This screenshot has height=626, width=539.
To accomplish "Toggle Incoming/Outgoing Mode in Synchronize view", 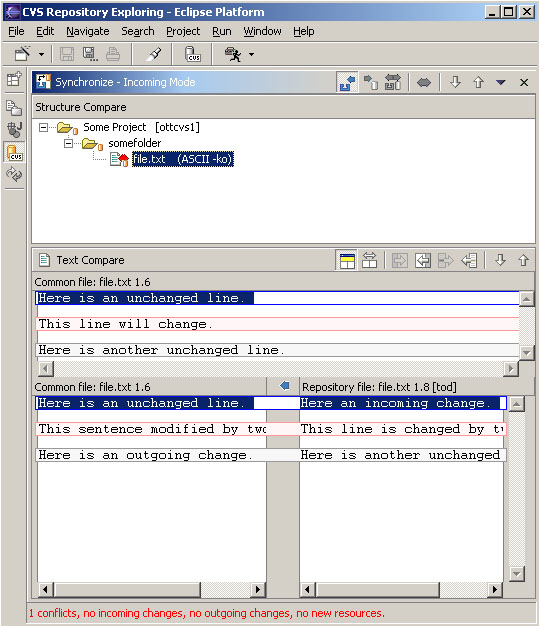I will click(x=393, y=82).
